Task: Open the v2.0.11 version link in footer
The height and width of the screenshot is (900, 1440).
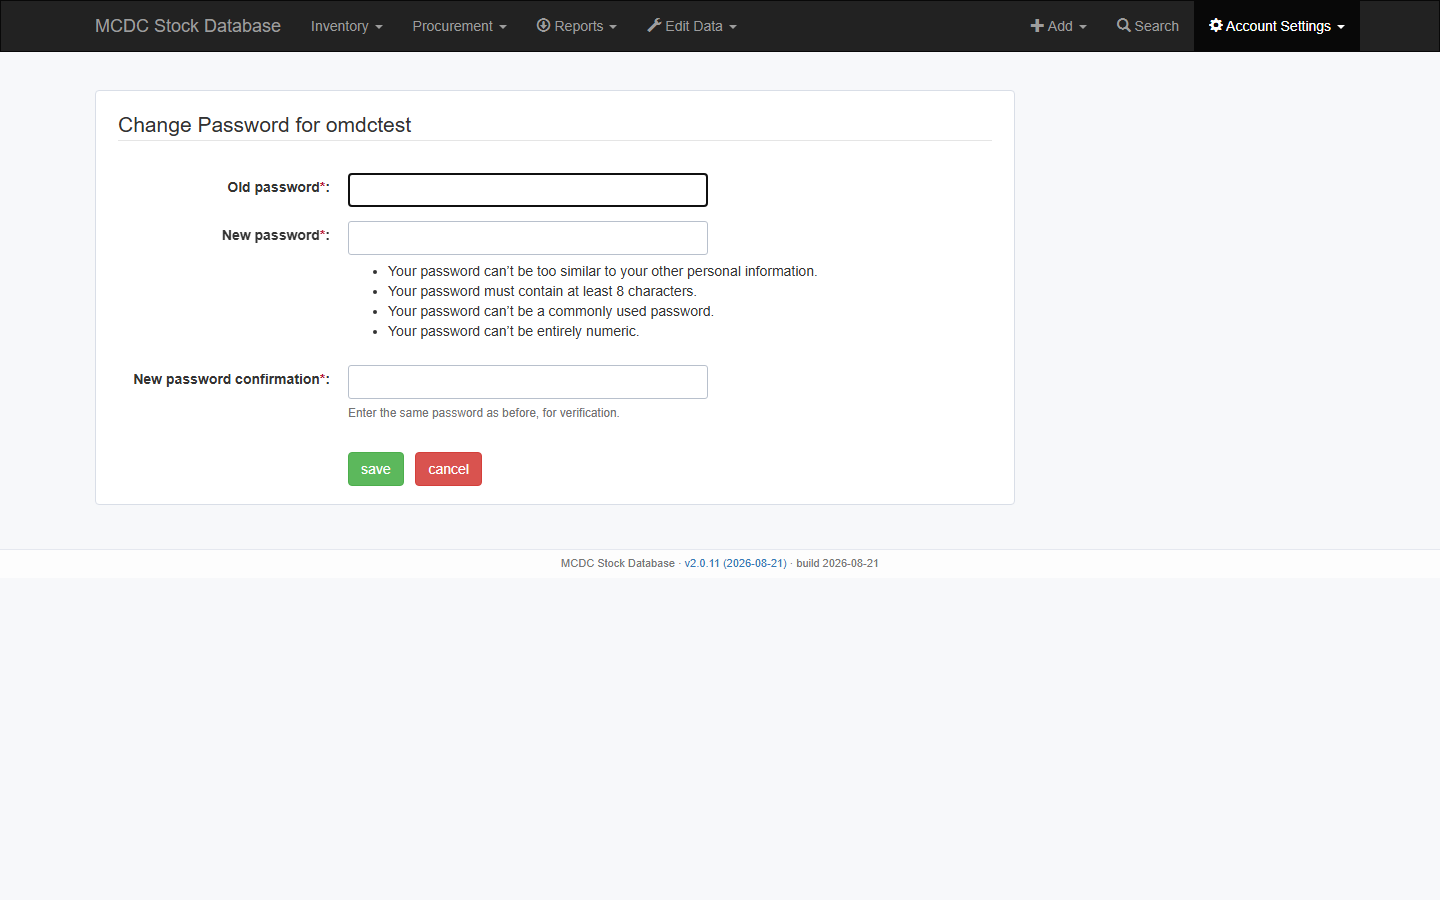Action: pos(735,563)
